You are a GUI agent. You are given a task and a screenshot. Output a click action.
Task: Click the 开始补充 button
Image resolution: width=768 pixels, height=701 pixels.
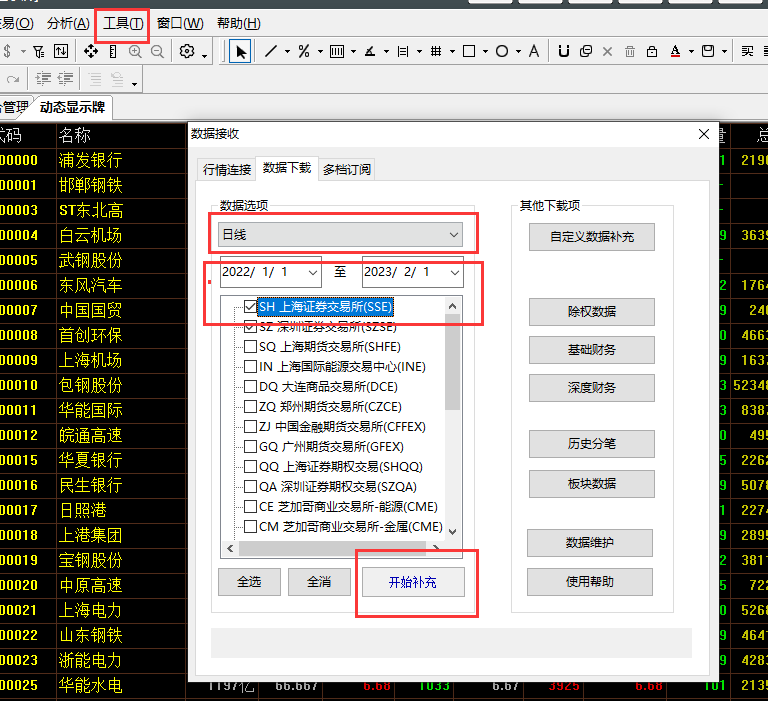(x=413, y=582)
